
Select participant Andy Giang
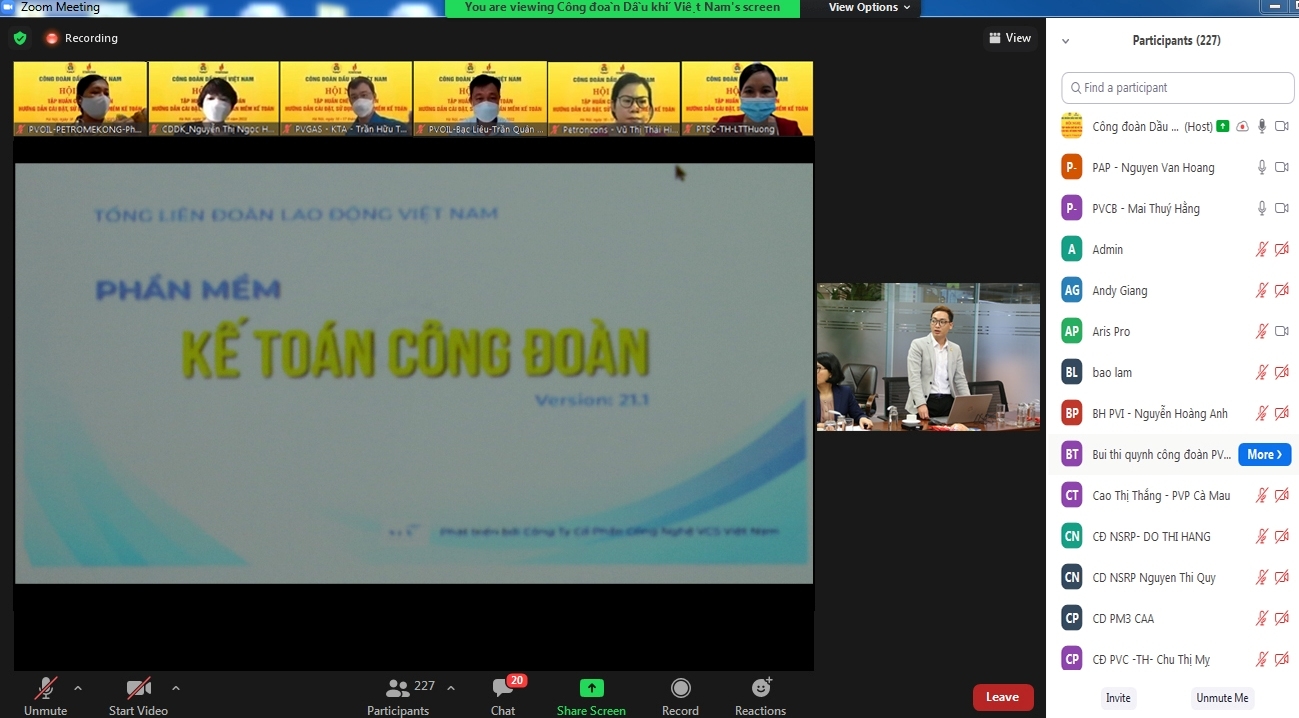tap(1172, 291)
